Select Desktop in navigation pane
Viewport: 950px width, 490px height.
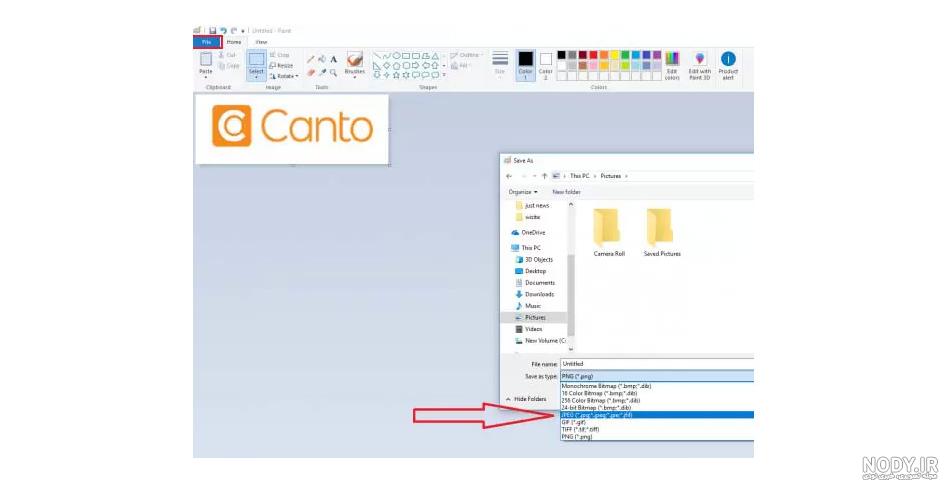click(x=531, y=271)
